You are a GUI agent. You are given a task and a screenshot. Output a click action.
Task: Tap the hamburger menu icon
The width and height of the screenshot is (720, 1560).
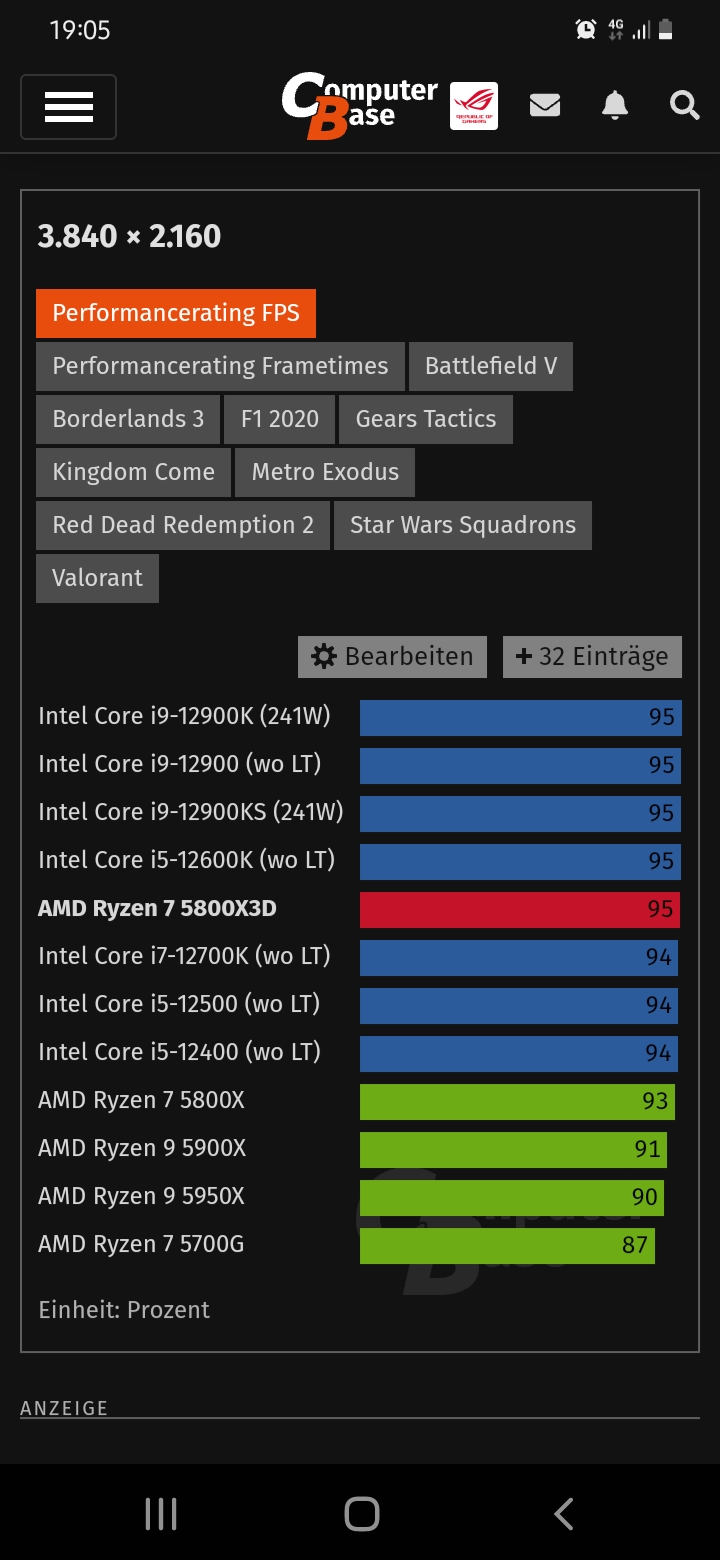pos(68,107)
